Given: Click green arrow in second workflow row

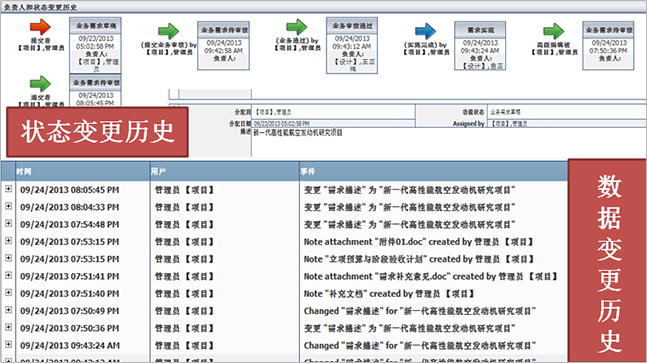Looking at the screenshot, I should point(40,84).
